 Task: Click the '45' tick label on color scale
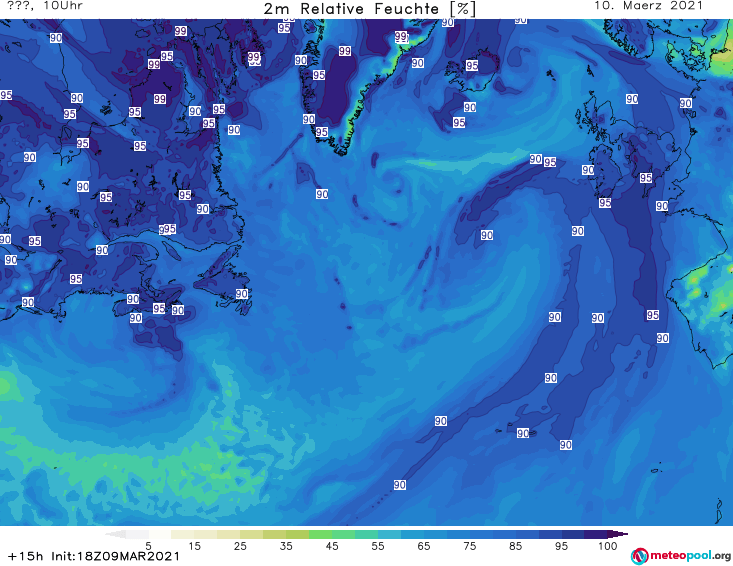332,546
